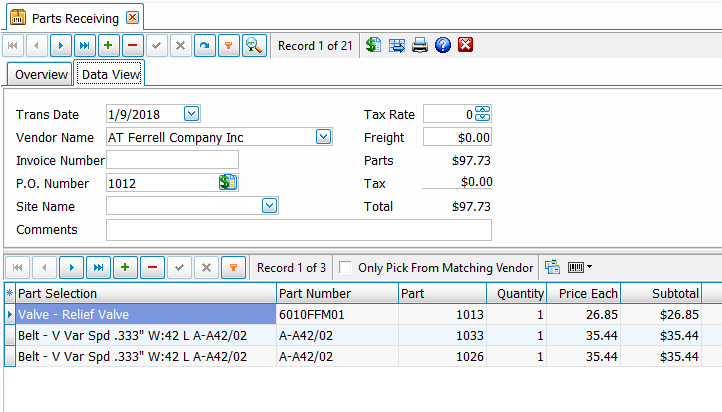Click dollar-sign document icon in top toolbar

(373, 45)
